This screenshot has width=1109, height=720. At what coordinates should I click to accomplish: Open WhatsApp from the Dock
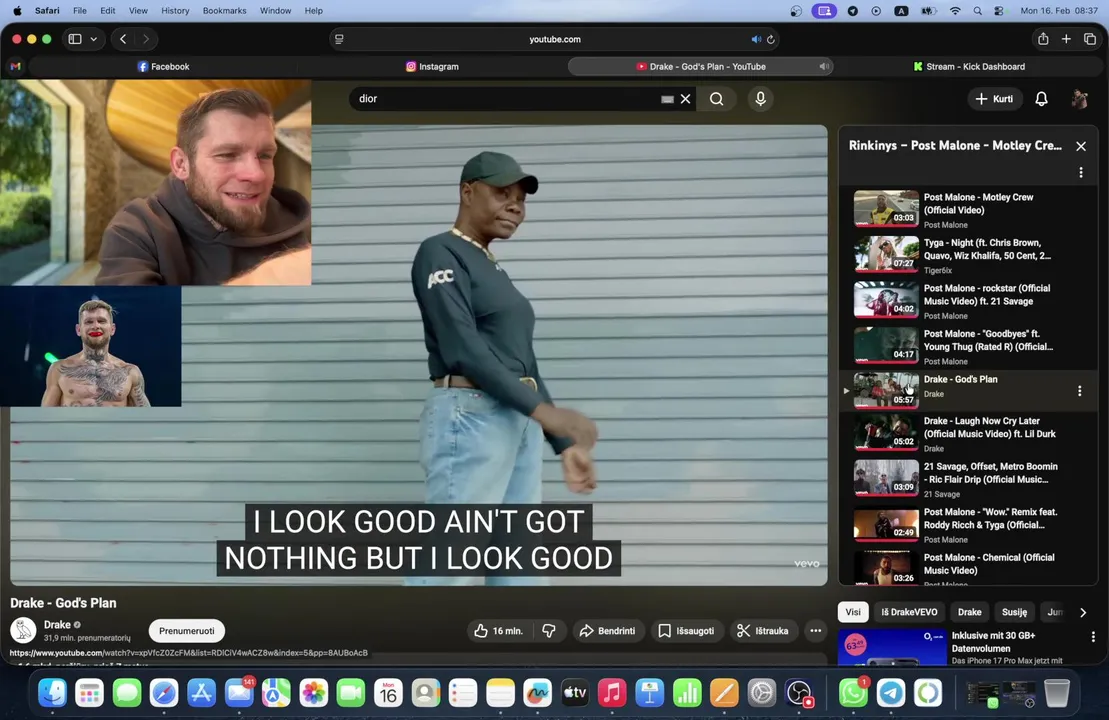(853, 693)
